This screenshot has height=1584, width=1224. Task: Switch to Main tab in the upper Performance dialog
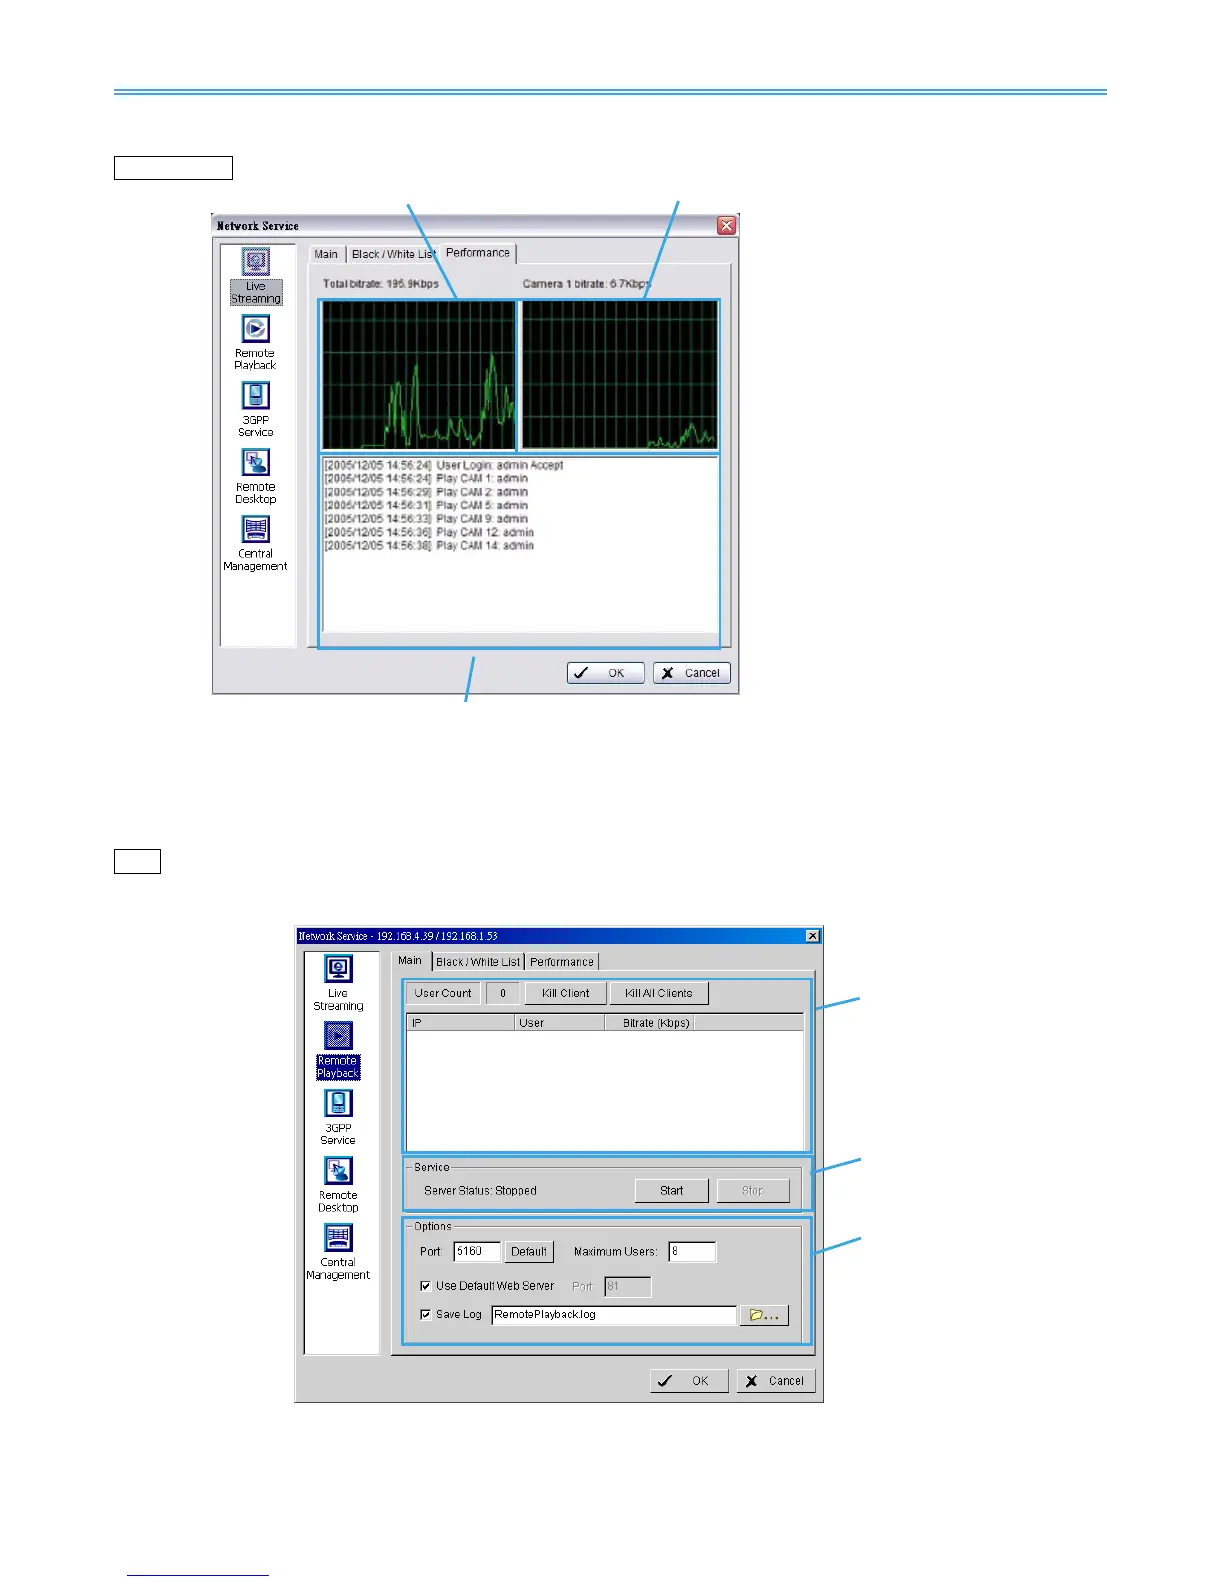[326, 254]
